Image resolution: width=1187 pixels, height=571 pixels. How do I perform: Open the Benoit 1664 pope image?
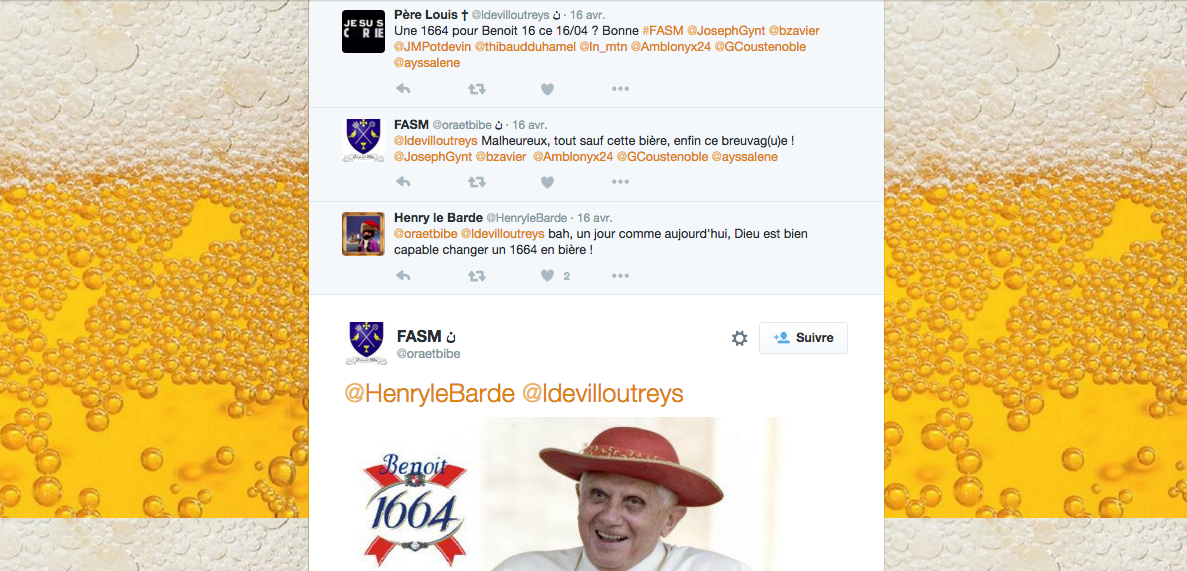562,494
